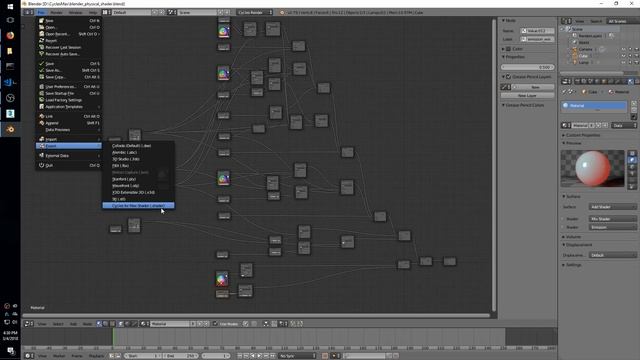640x360 pixels.
Task: Click the snap node icon in the node header
Action: (274, 324)
